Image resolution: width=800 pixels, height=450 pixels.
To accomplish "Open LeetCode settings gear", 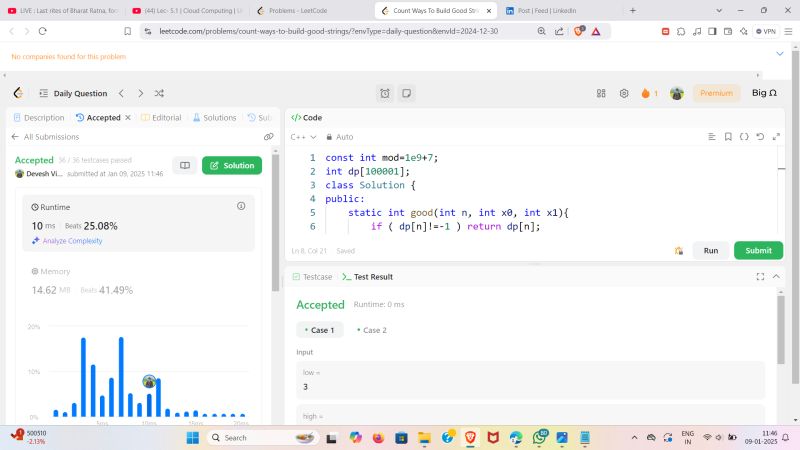I will coord(623,93).
